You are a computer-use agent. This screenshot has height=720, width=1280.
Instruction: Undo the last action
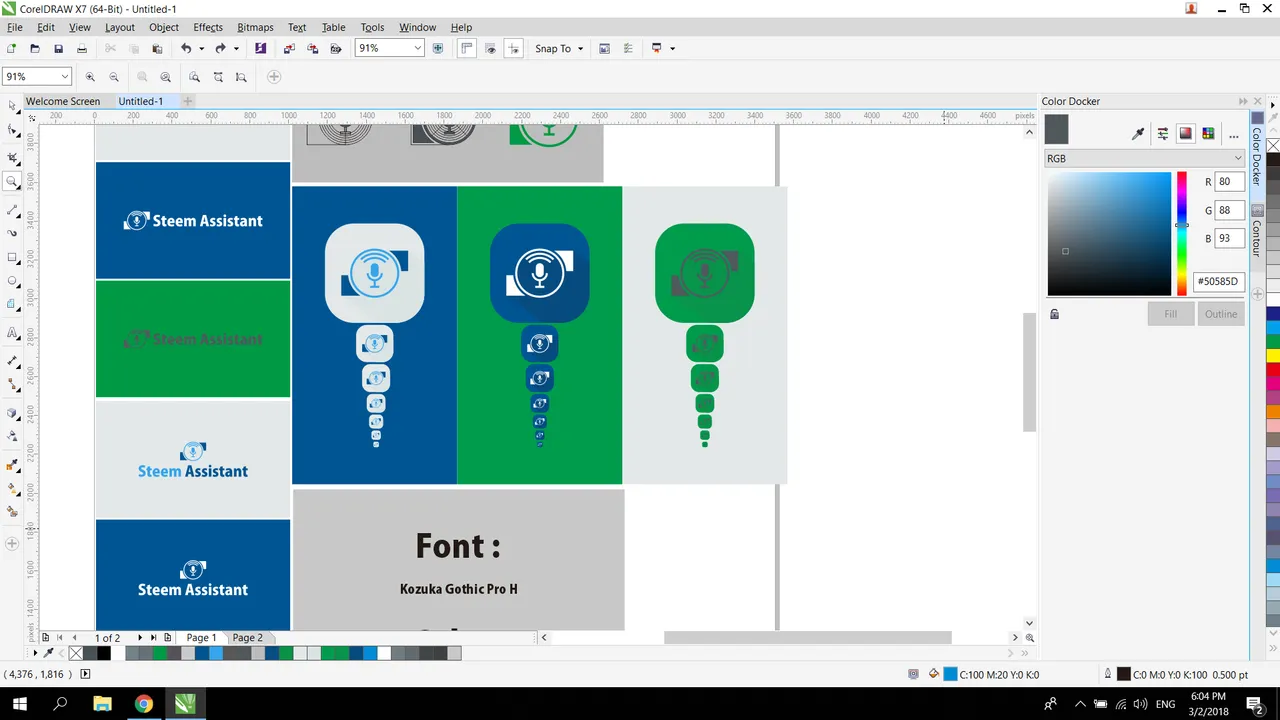[186, 48]
